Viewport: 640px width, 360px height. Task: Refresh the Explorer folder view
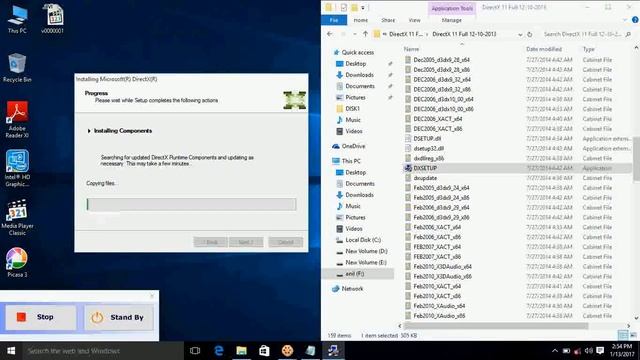point(530,35)
